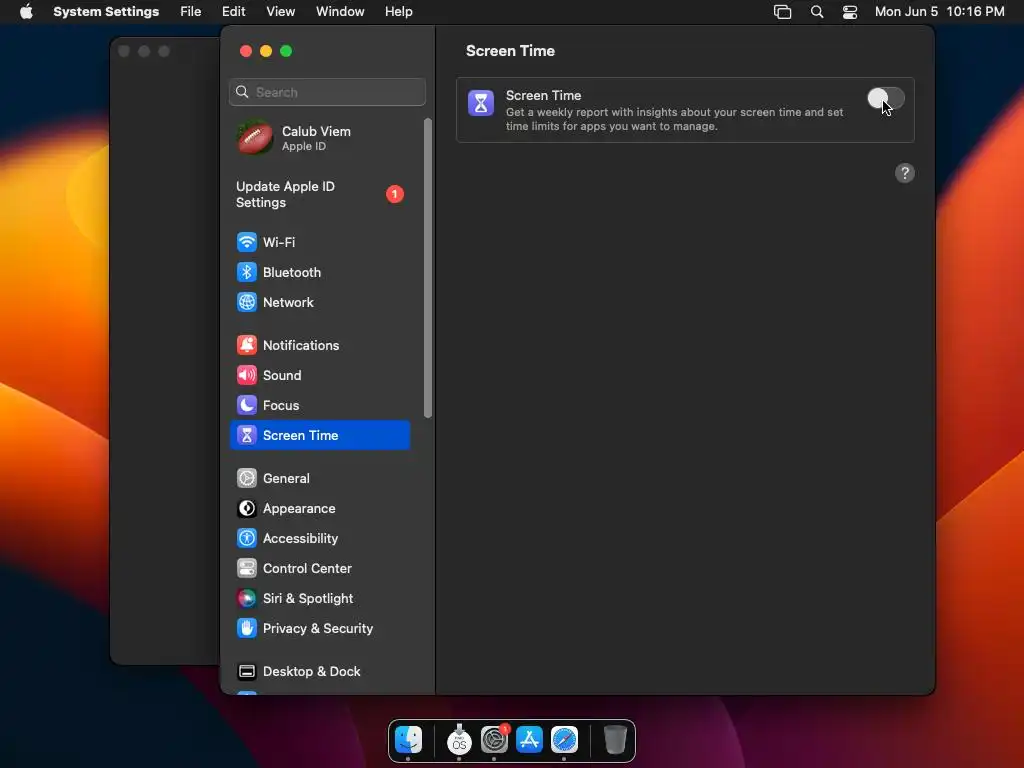Open the Window menu
Viewport: 1024px width, 768px height.
click(340, 12)
